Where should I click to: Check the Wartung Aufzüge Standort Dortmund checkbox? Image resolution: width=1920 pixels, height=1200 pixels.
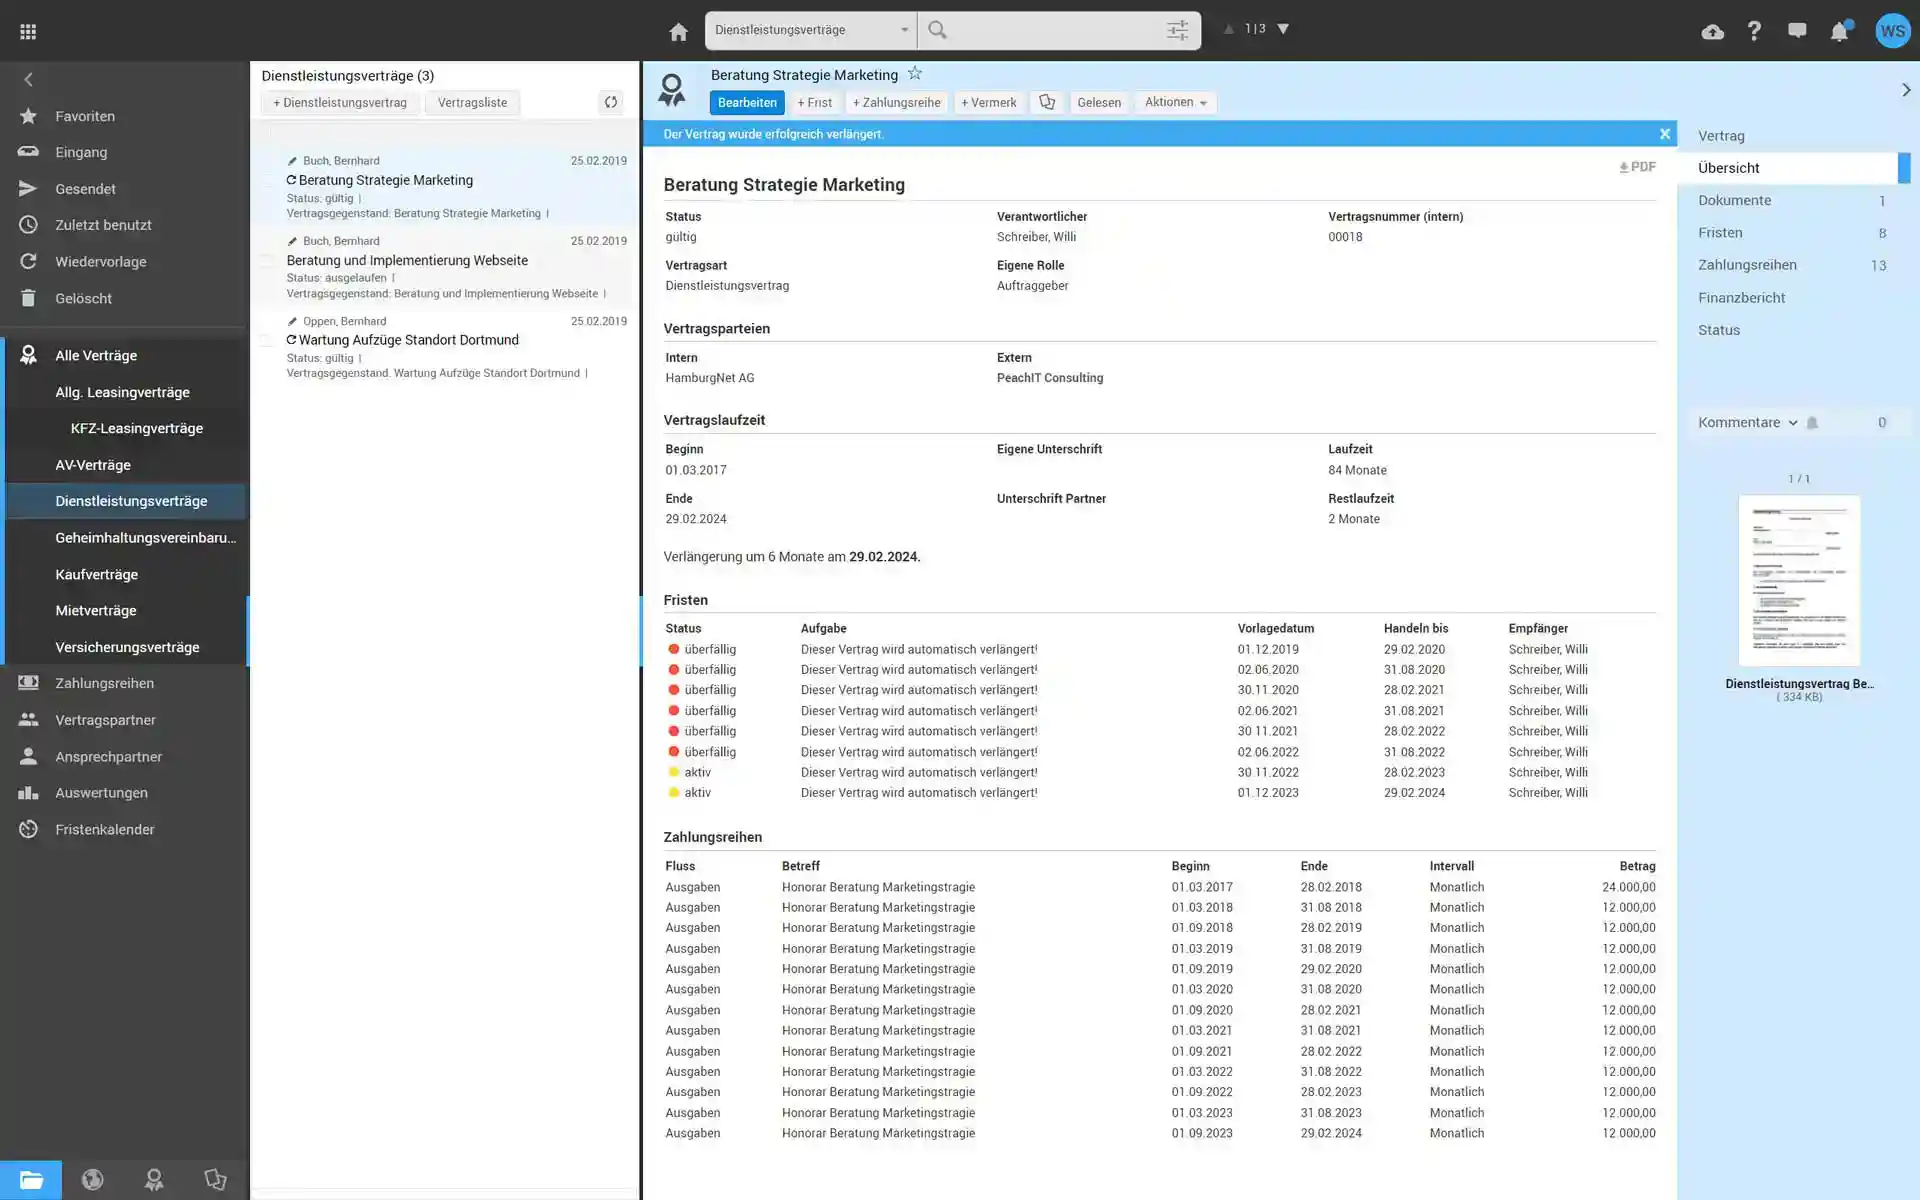coord(267,340)
